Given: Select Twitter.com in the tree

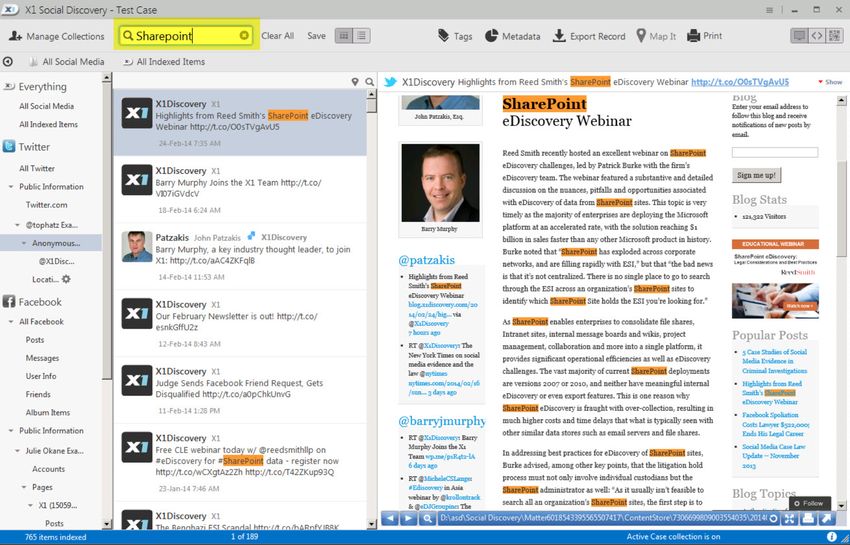Looking at the screenshot, I should click(47, 204).
